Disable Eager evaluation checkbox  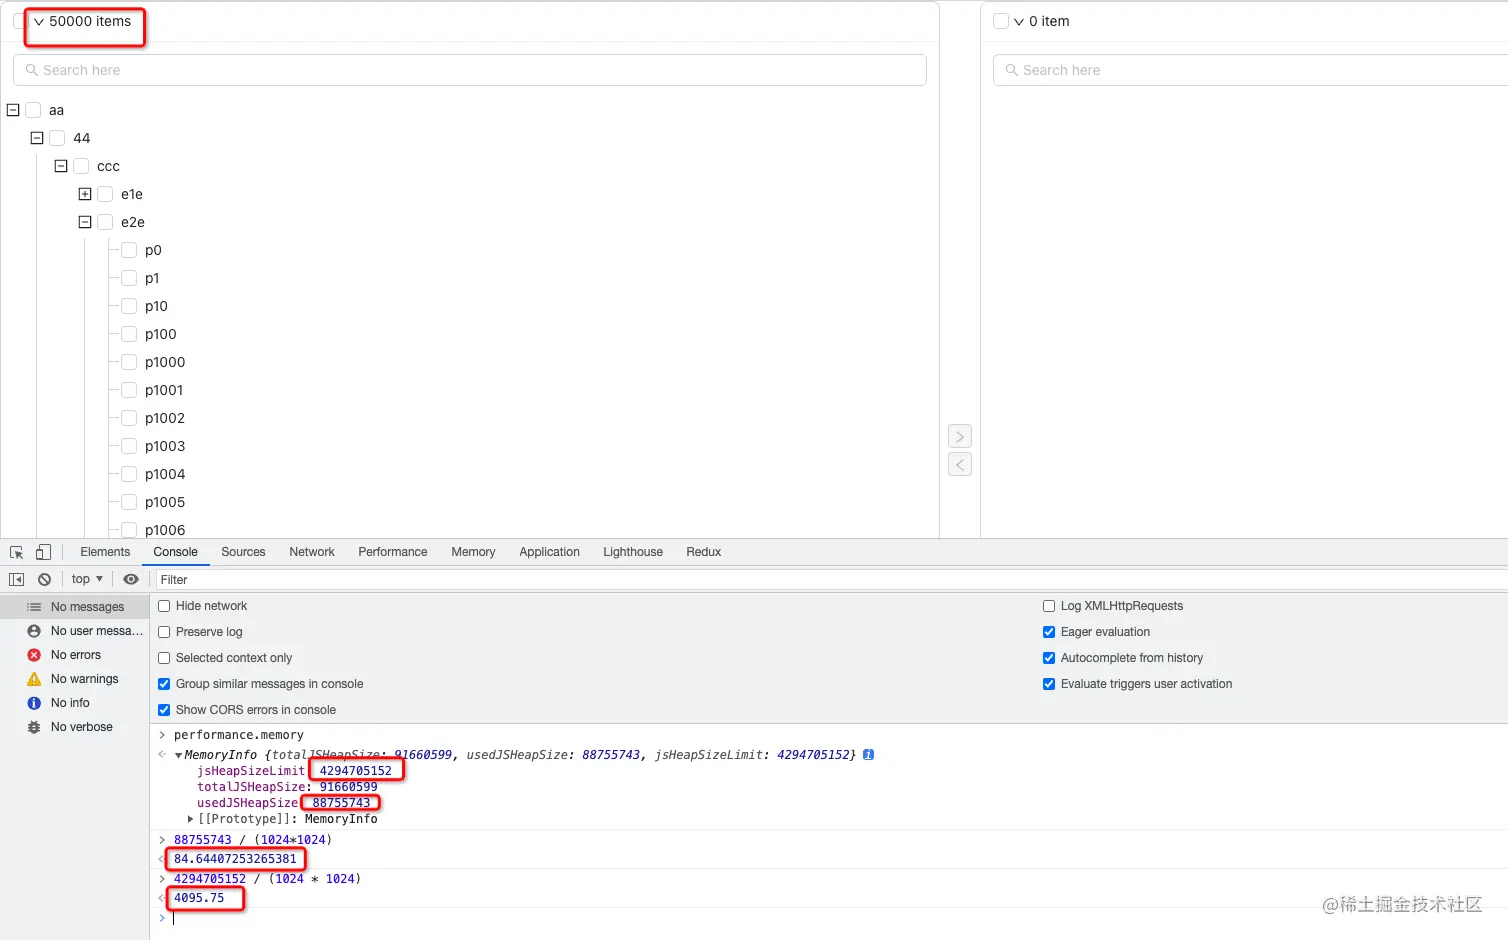click(x=1049, y=632)
